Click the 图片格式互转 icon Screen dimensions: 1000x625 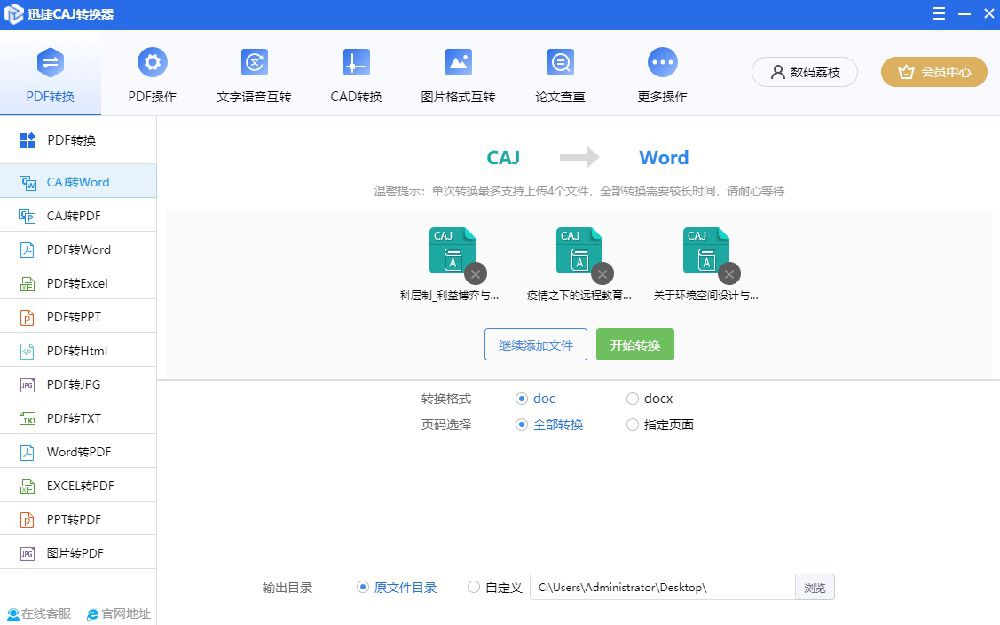coord(458,62)
